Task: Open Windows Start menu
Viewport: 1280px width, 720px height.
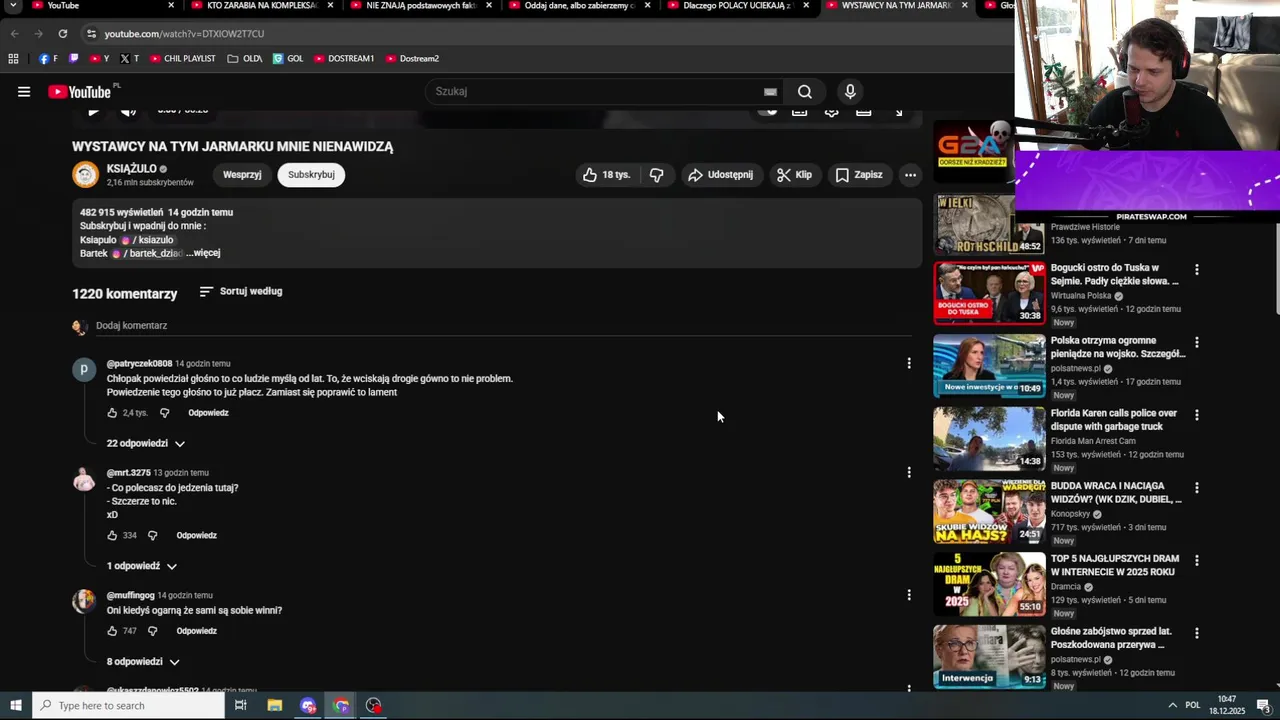Action: [16, 706]
